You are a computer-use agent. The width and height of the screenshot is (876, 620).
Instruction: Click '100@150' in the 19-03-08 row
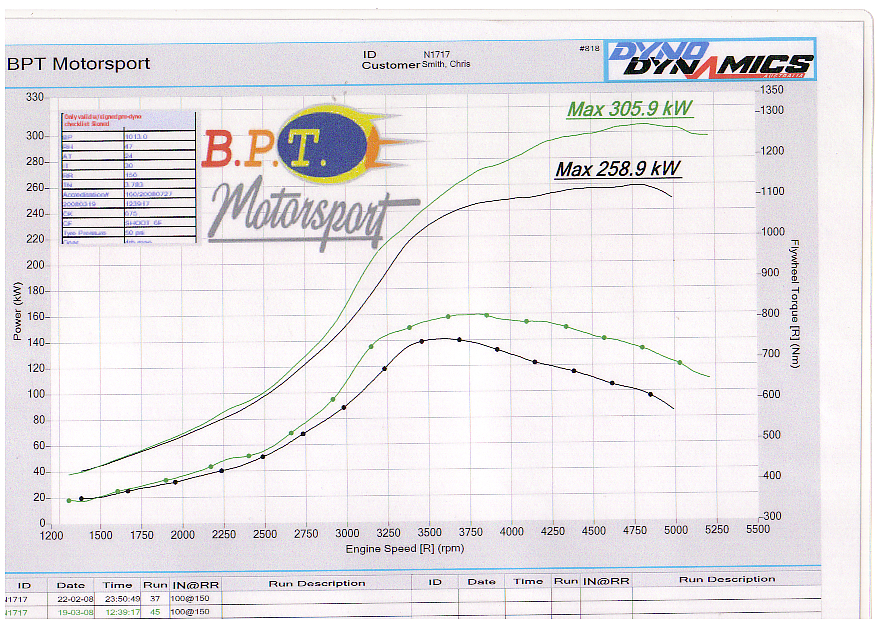pos(190,612)
